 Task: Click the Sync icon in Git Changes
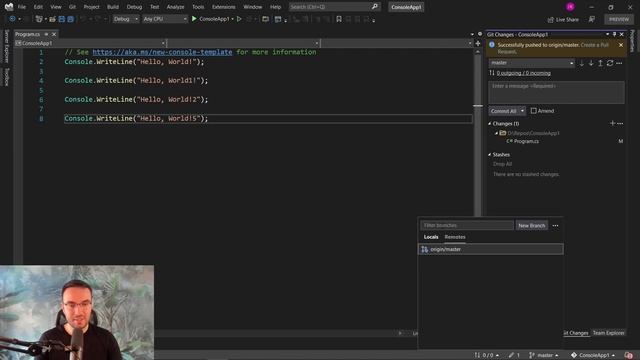[610, 63]
